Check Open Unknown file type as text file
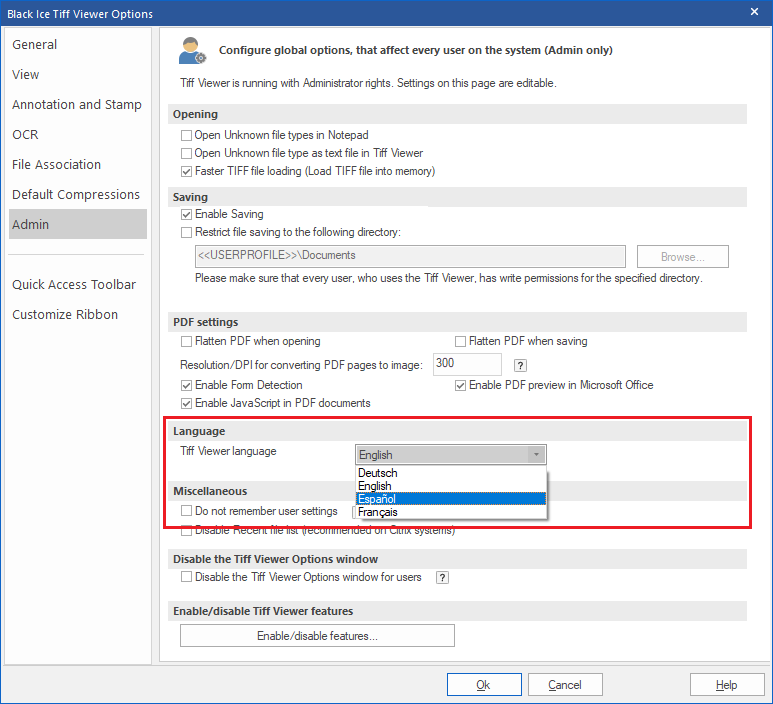The image size is (773, 704). click(186, 153)
